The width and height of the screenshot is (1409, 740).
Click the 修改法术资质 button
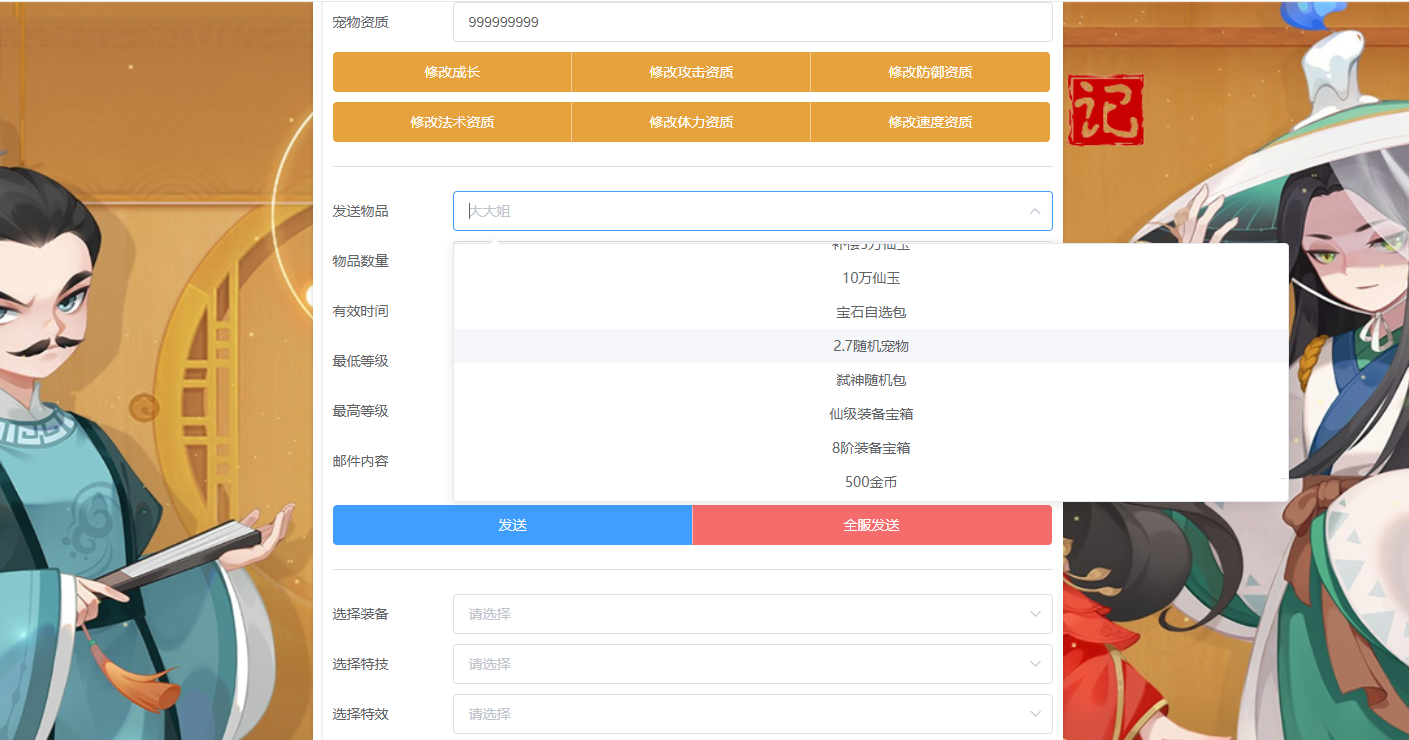[452, 122]
